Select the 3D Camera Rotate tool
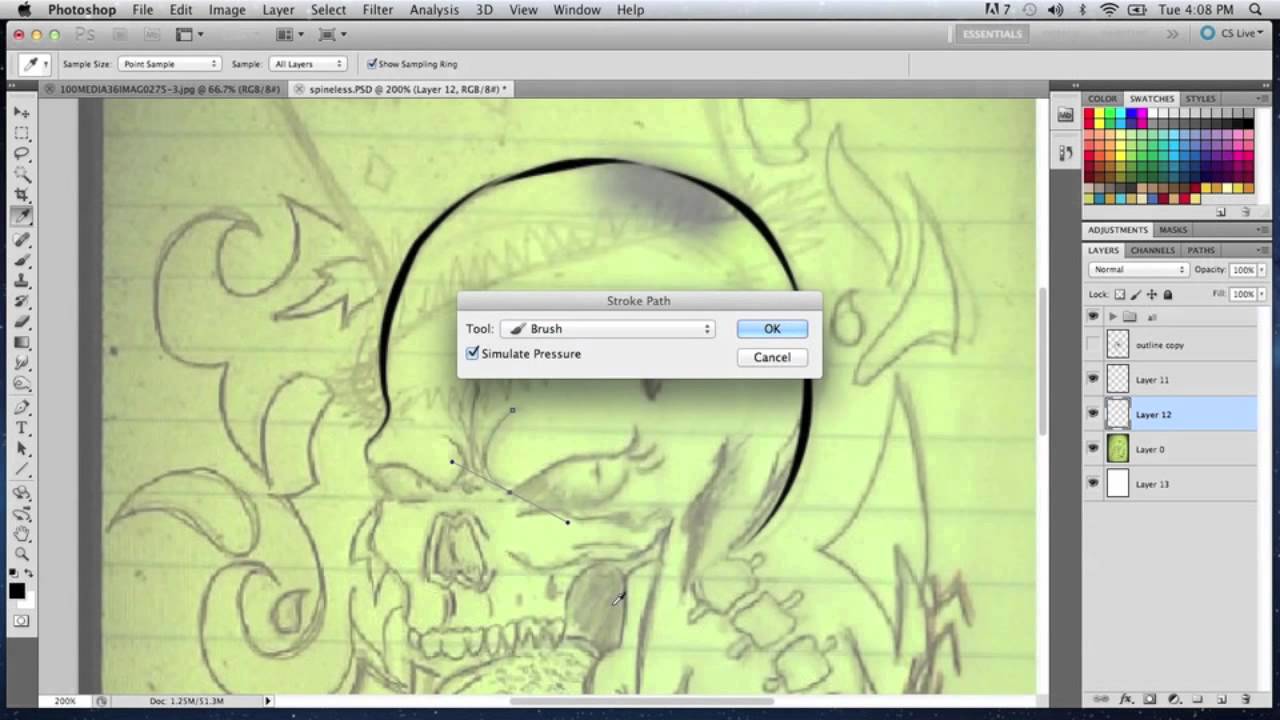1280x720 pixels. click(21, 514)
